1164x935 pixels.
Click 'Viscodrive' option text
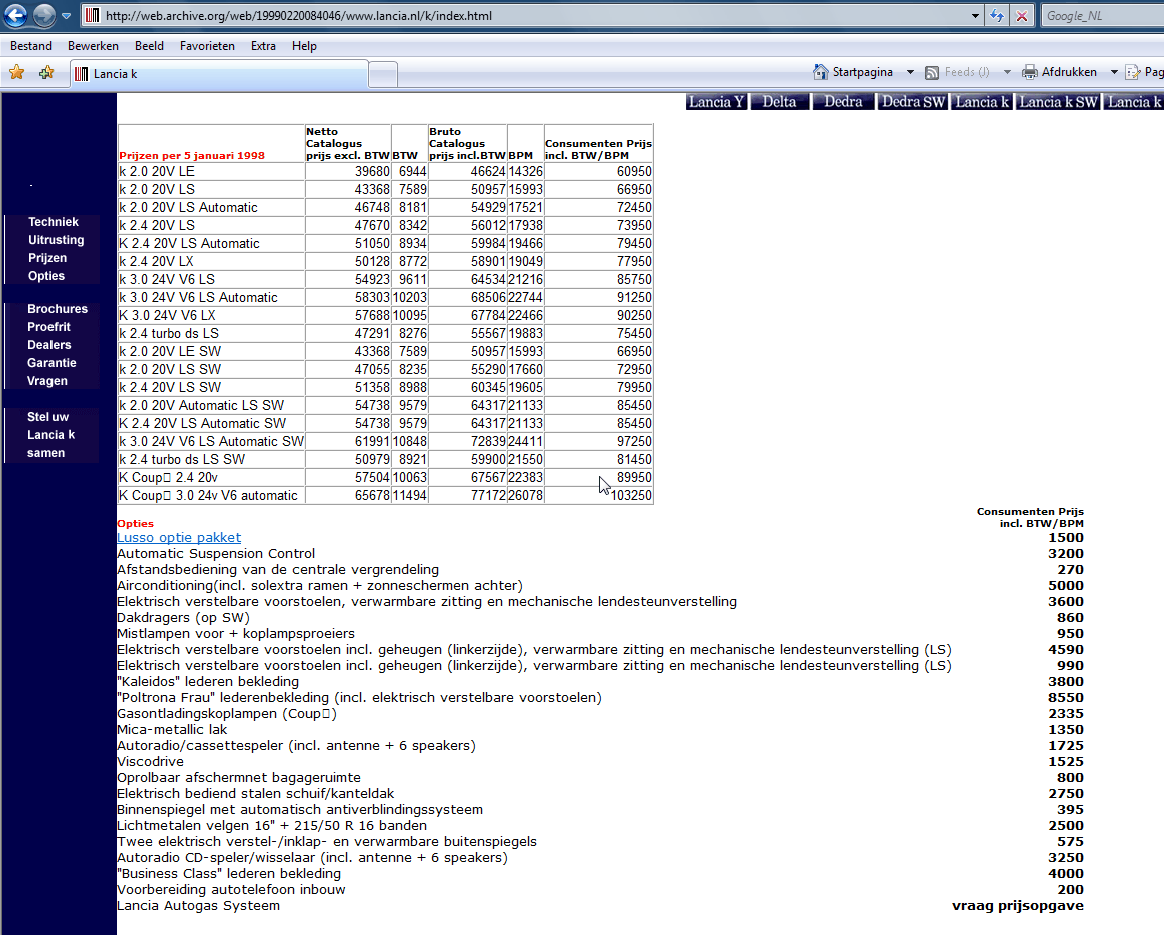pos(151,761)
